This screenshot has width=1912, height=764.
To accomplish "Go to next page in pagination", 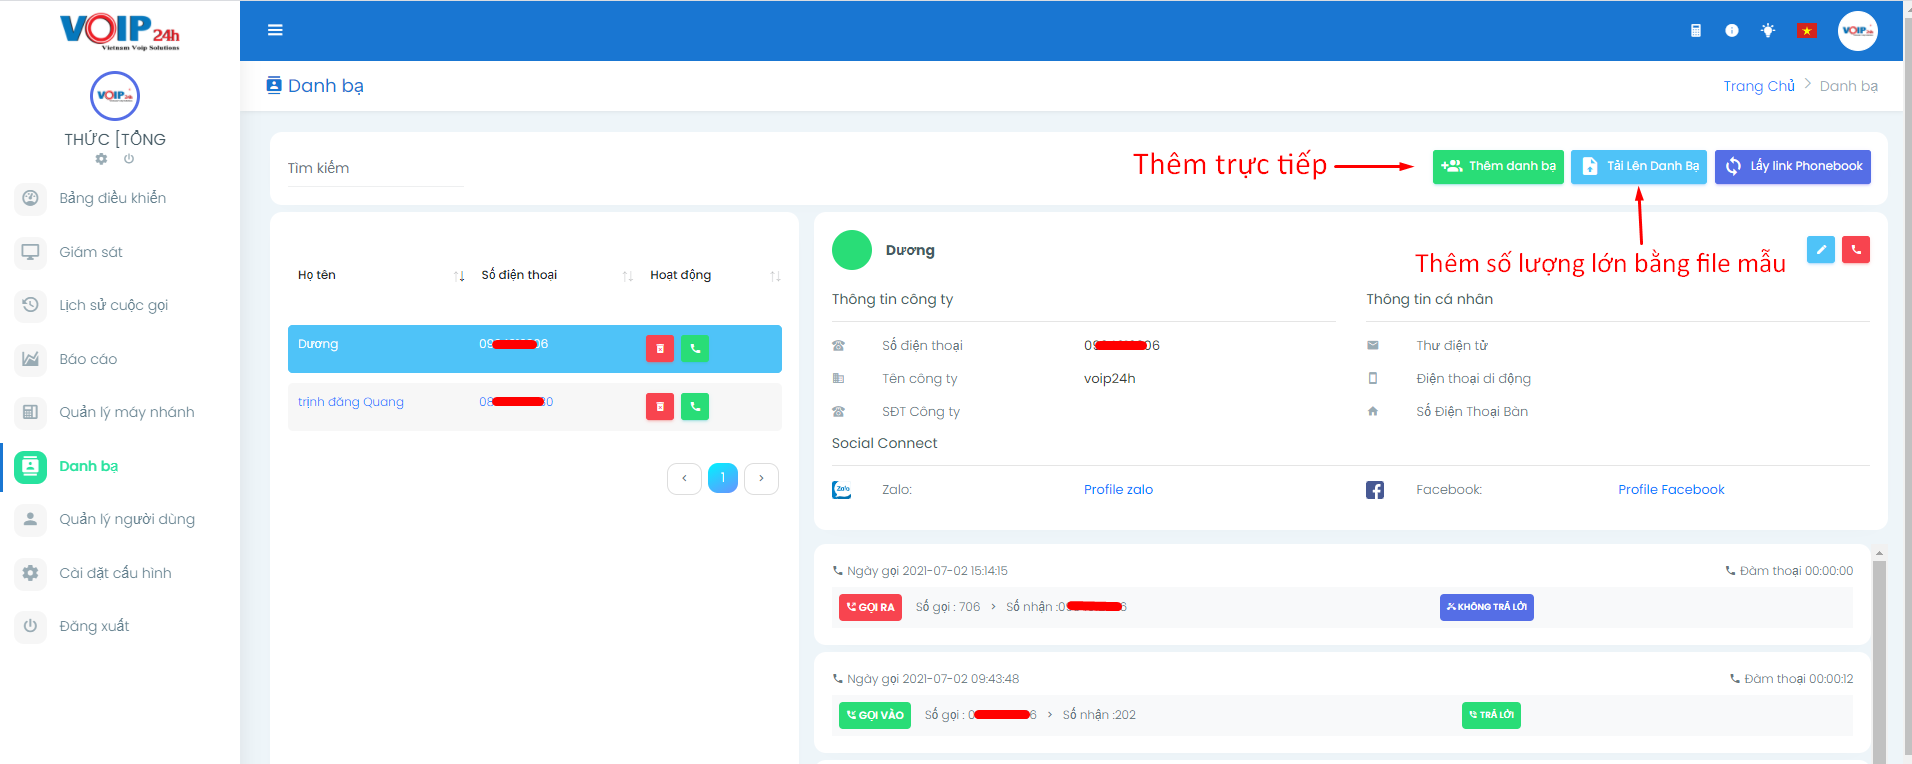I will click(x=761, y=478).
